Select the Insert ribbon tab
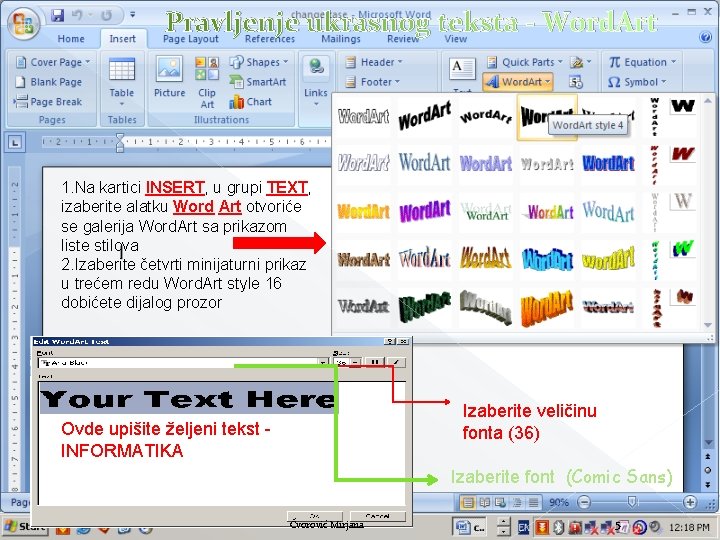The height and width of the screenshot is (540, 720). tap(123, 39)
